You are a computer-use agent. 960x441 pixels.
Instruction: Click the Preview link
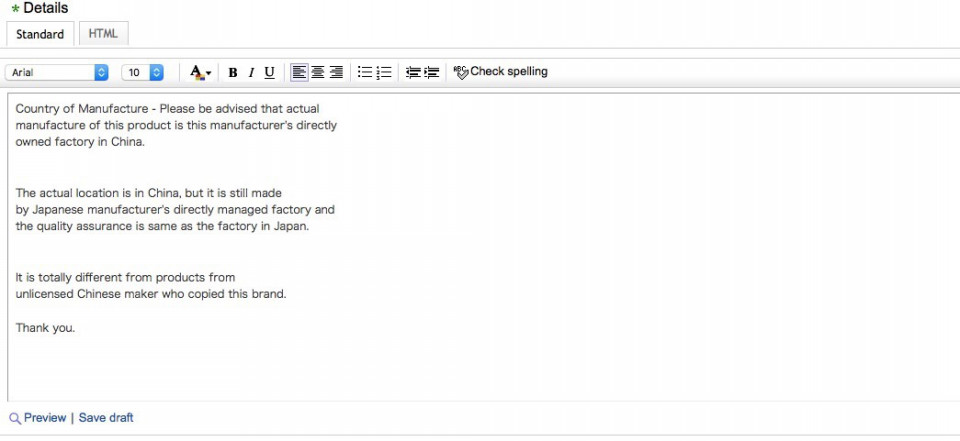(45, 418)
